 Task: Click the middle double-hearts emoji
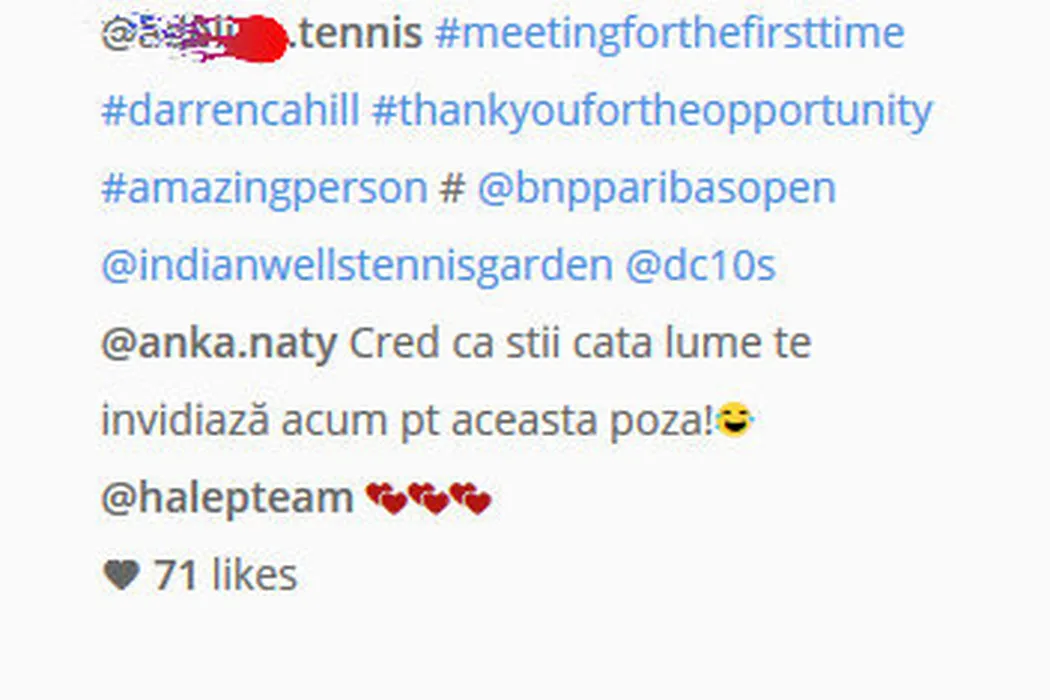(x=429, y=498)
